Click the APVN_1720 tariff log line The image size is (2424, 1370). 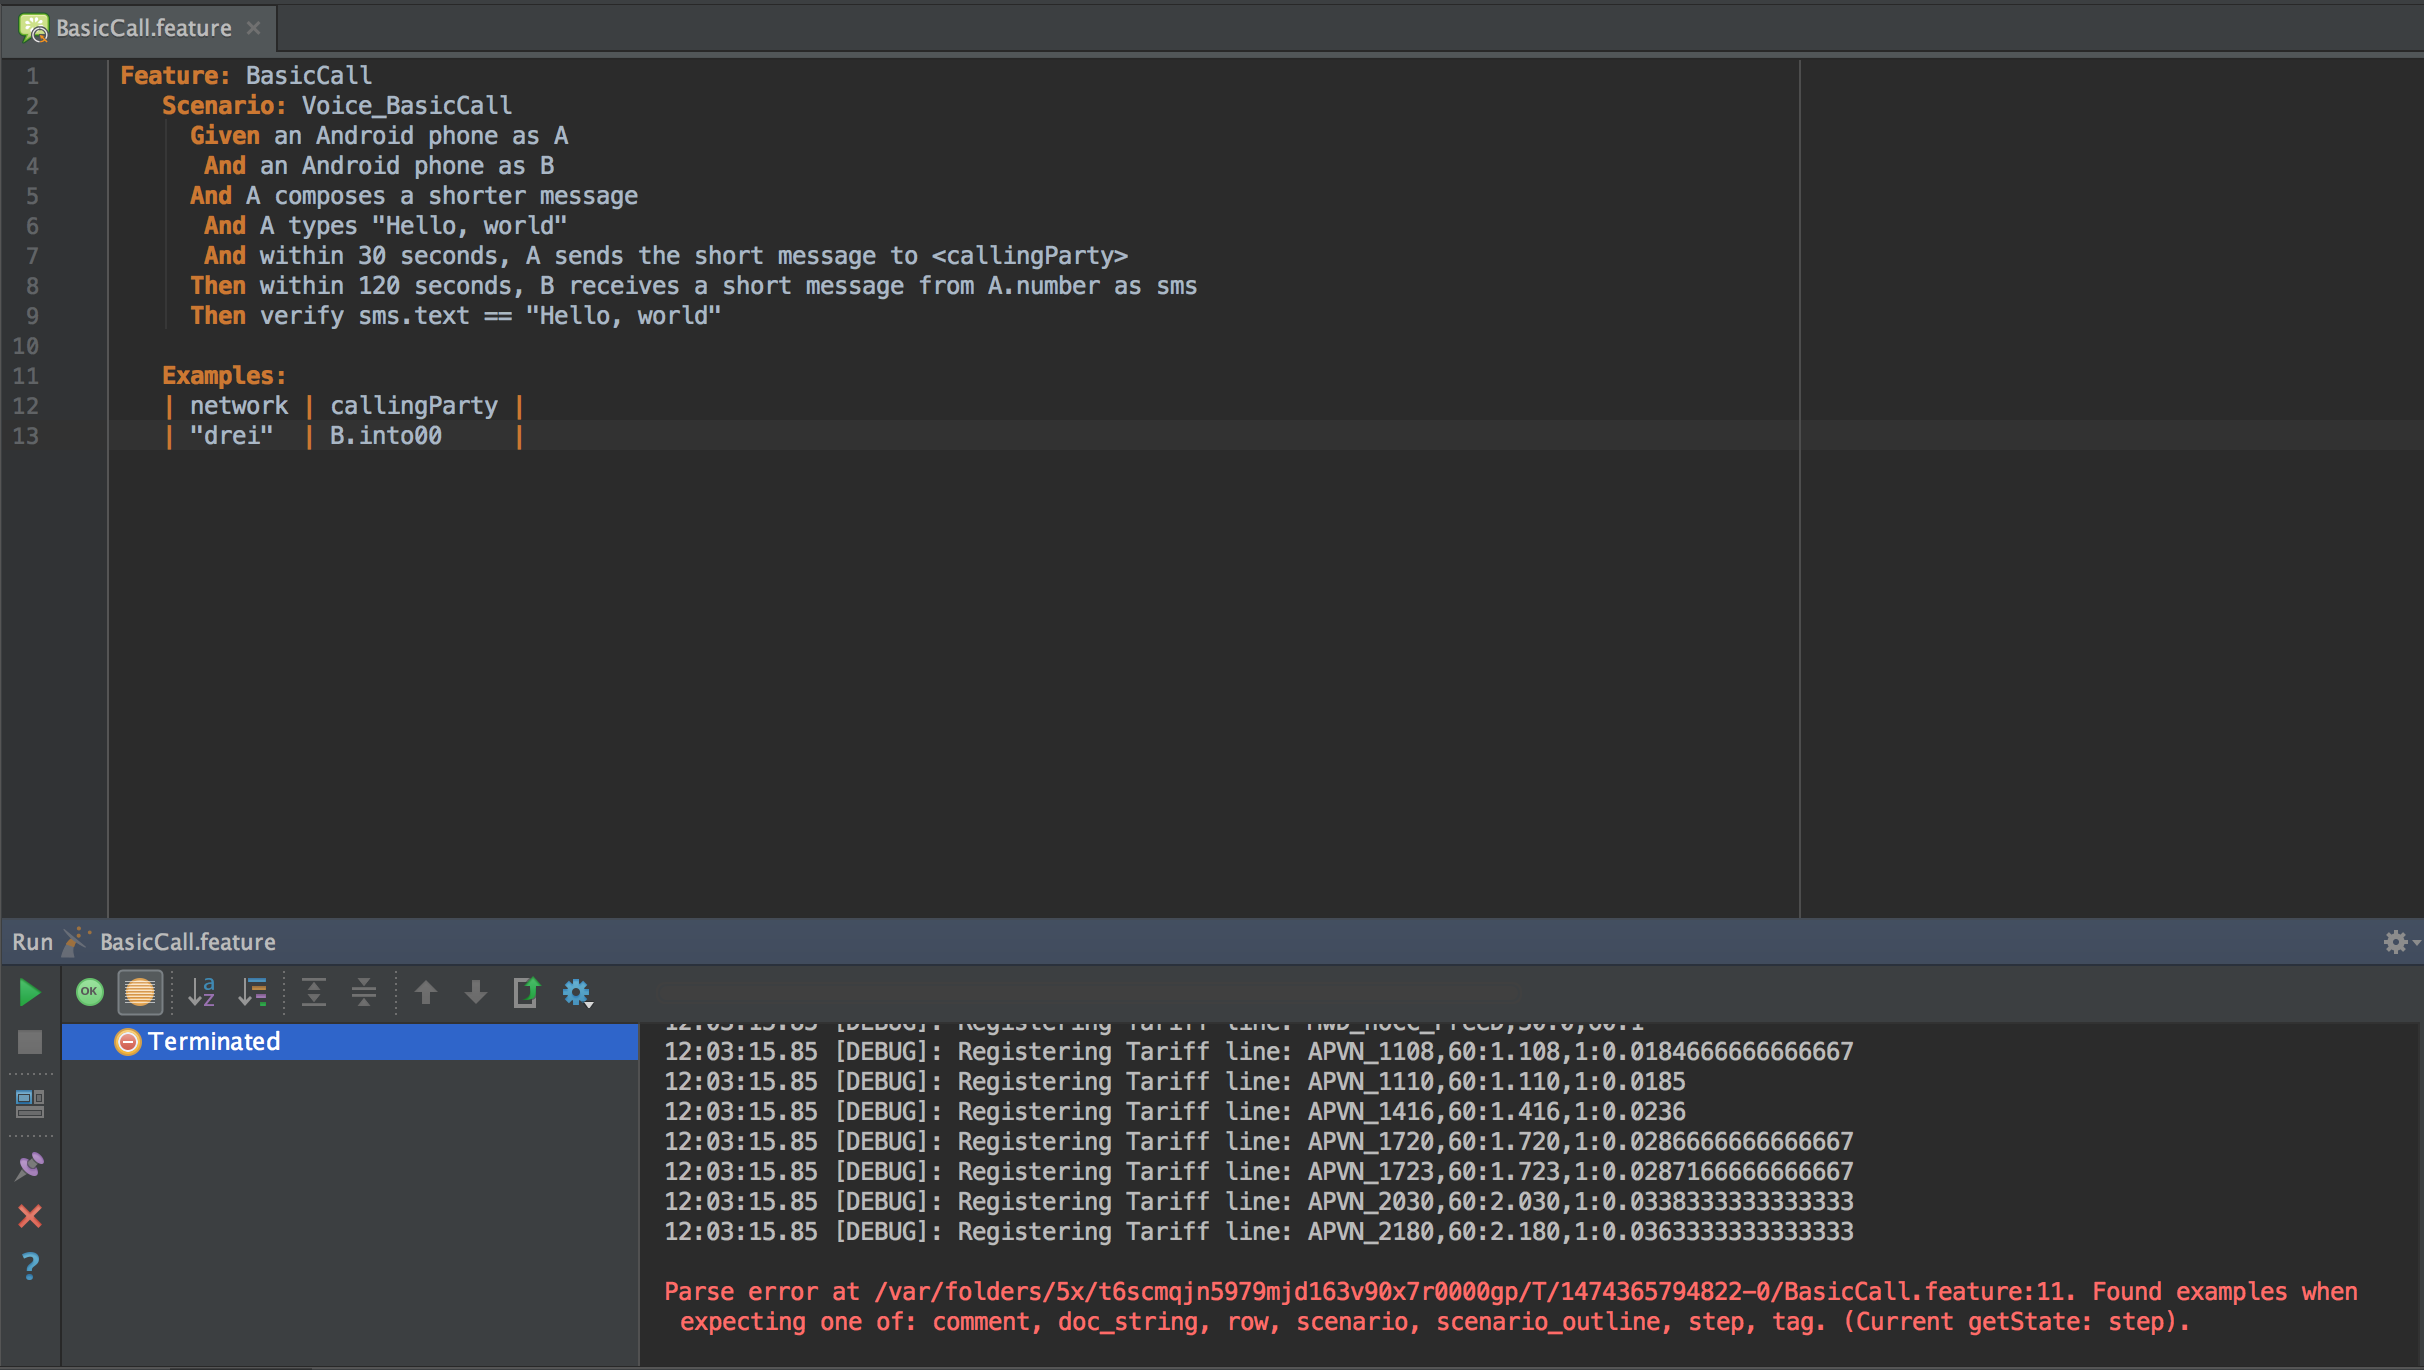coord(1259,1141)
